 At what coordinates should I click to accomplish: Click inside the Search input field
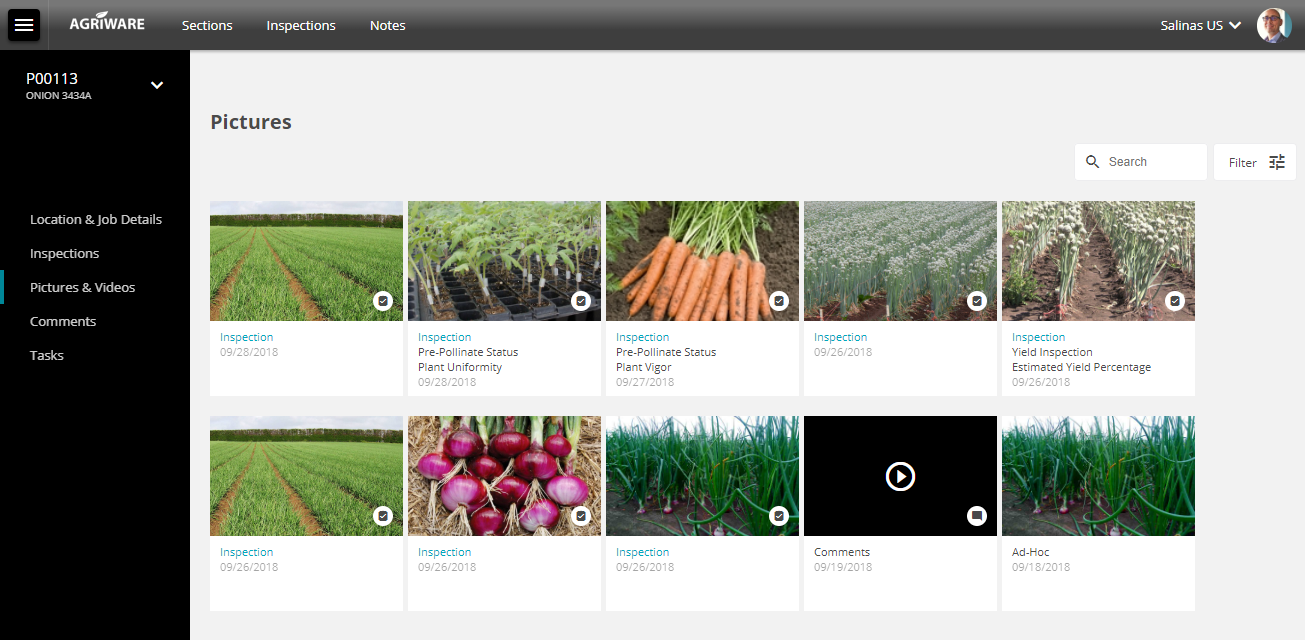pyautogui.click(x=1150, y=161)
